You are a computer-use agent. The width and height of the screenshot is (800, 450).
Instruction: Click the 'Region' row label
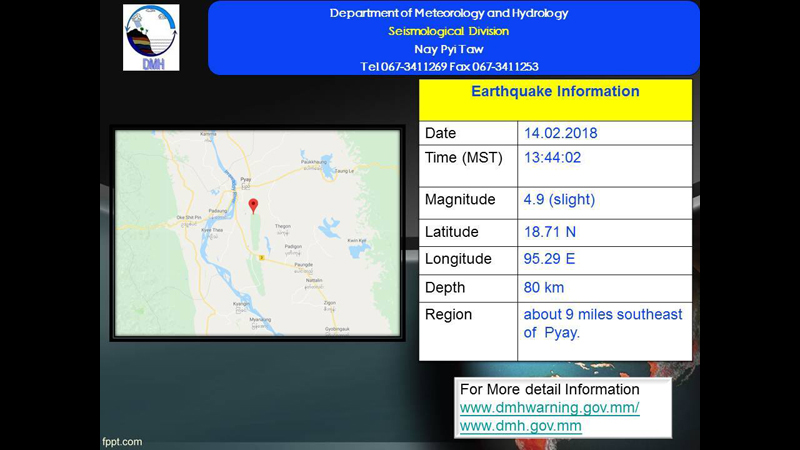[x=448, y=315]
